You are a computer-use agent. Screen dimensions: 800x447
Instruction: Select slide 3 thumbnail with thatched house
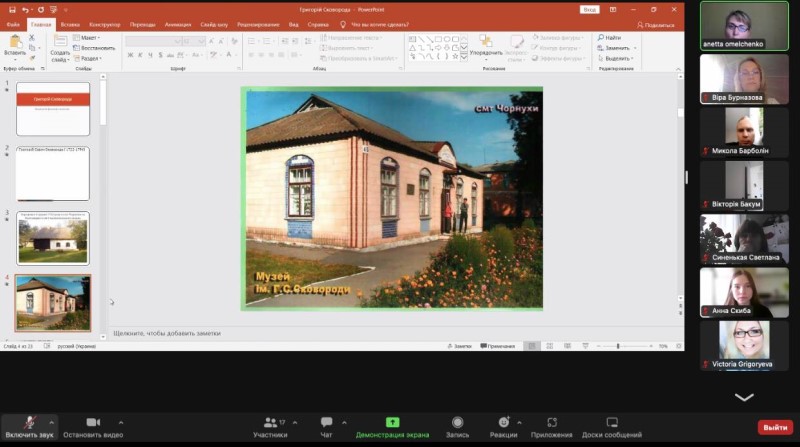tap(53, 238)
